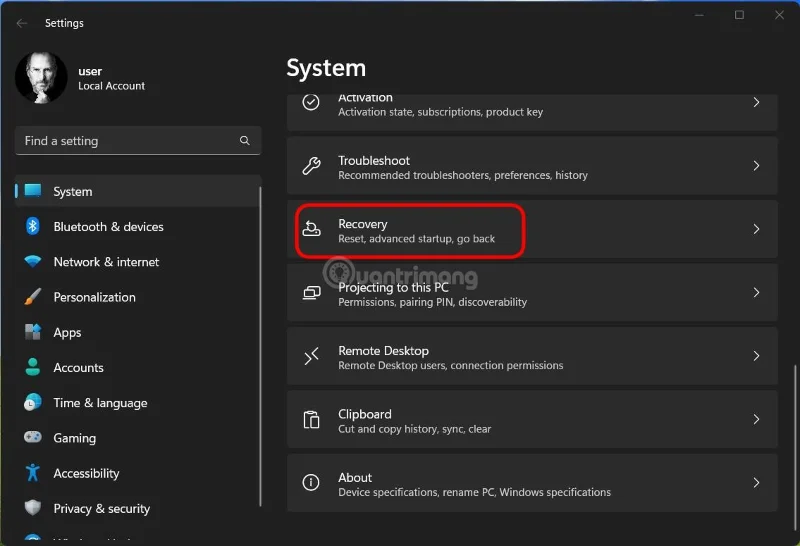Click the Find a setting field
800x546 pixels.
[138, 140]
